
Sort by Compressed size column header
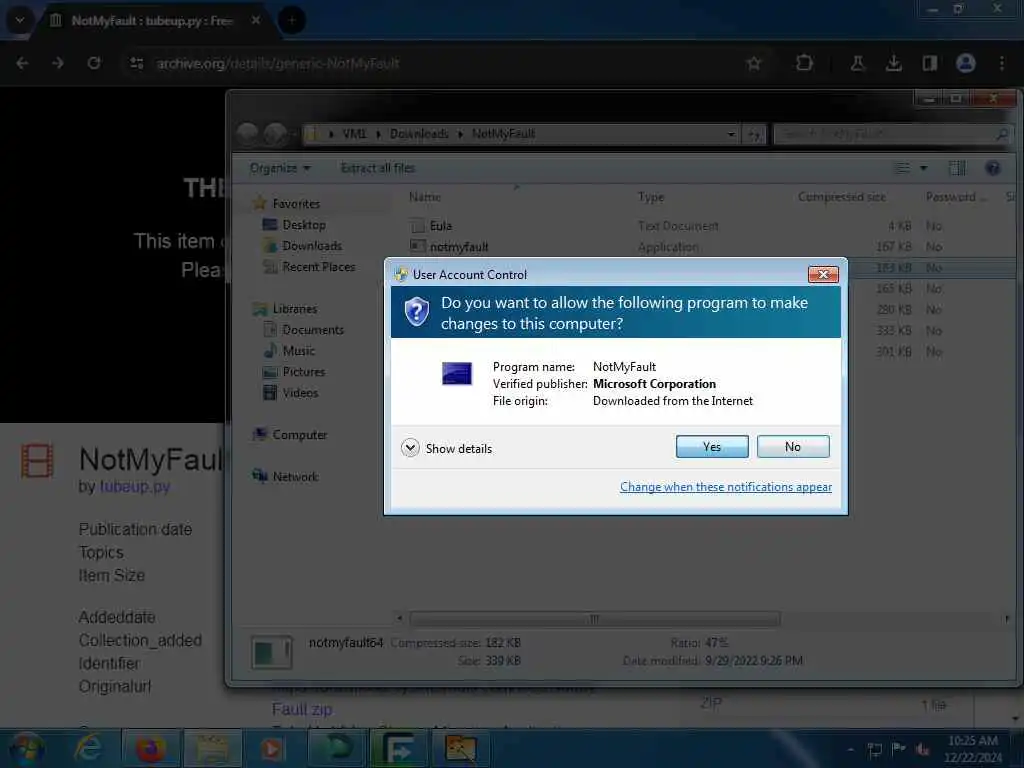tap(842, 197)
